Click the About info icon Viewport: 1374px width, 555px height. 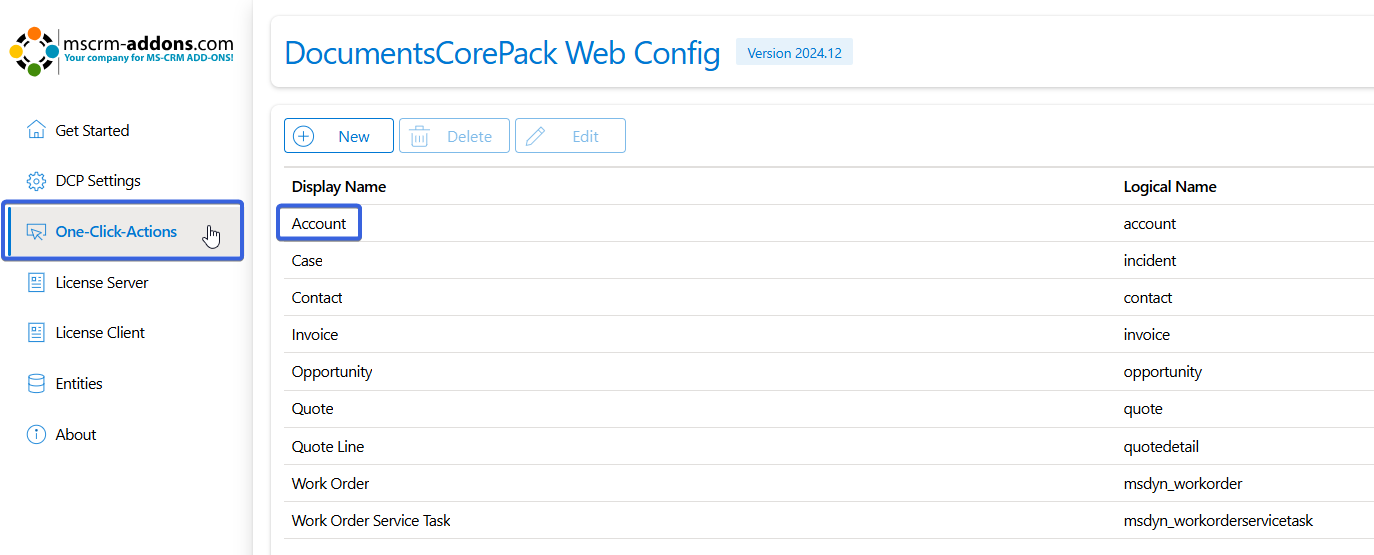[36, 435]
